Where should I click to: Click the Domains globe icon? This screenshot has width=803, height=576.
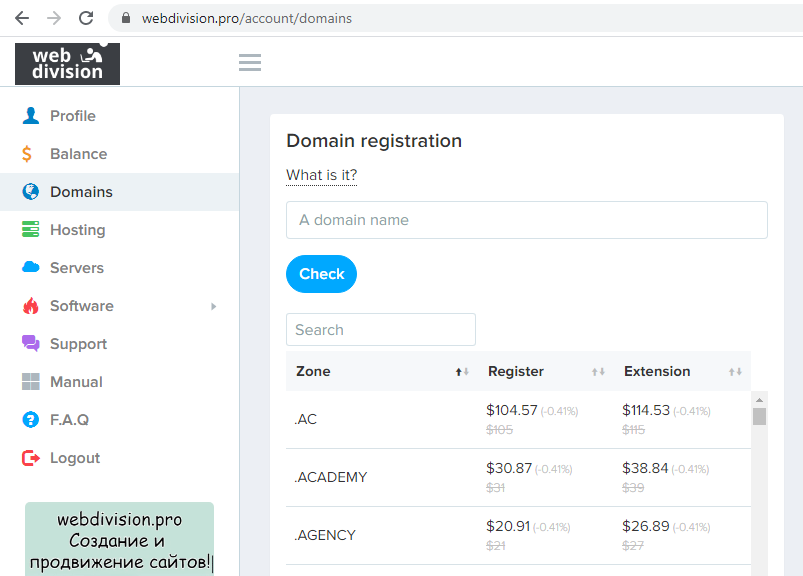point(31,192)
